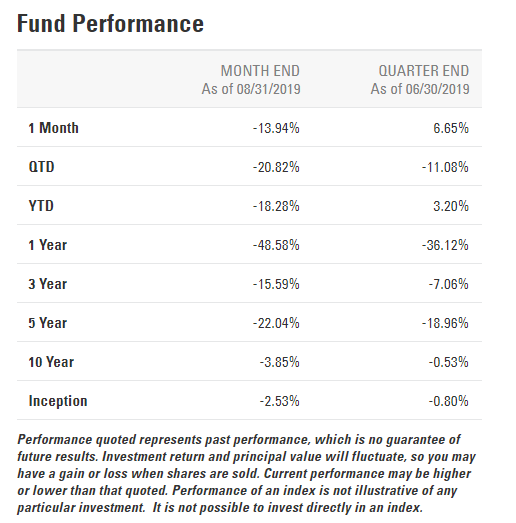Click the Fund Performance heading

coord(110,24)
